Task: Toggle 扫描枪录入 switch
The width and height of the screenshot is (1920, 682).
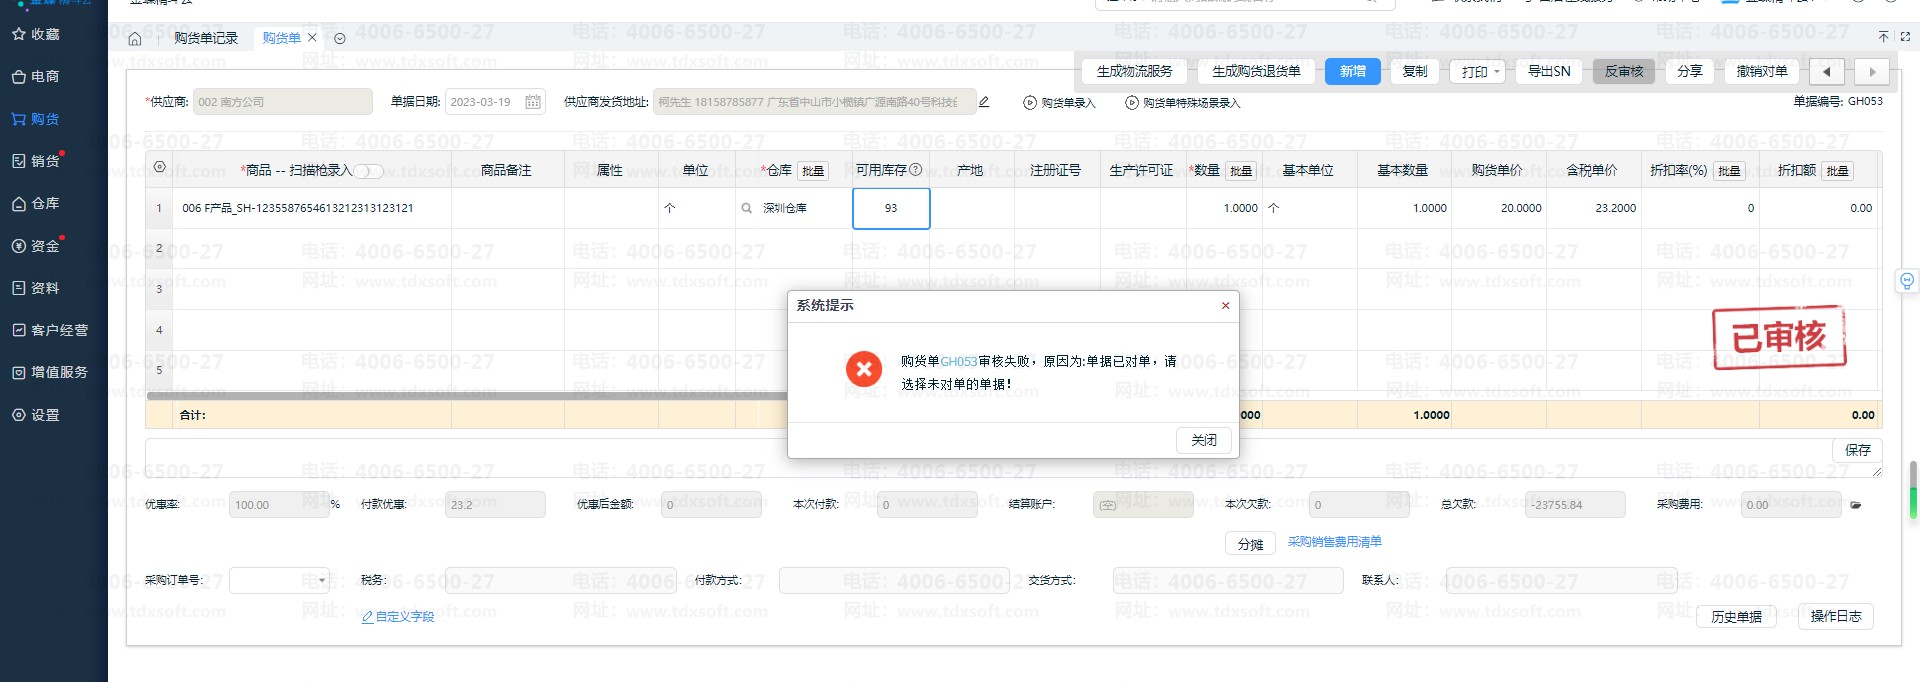Action: point(368,171)
